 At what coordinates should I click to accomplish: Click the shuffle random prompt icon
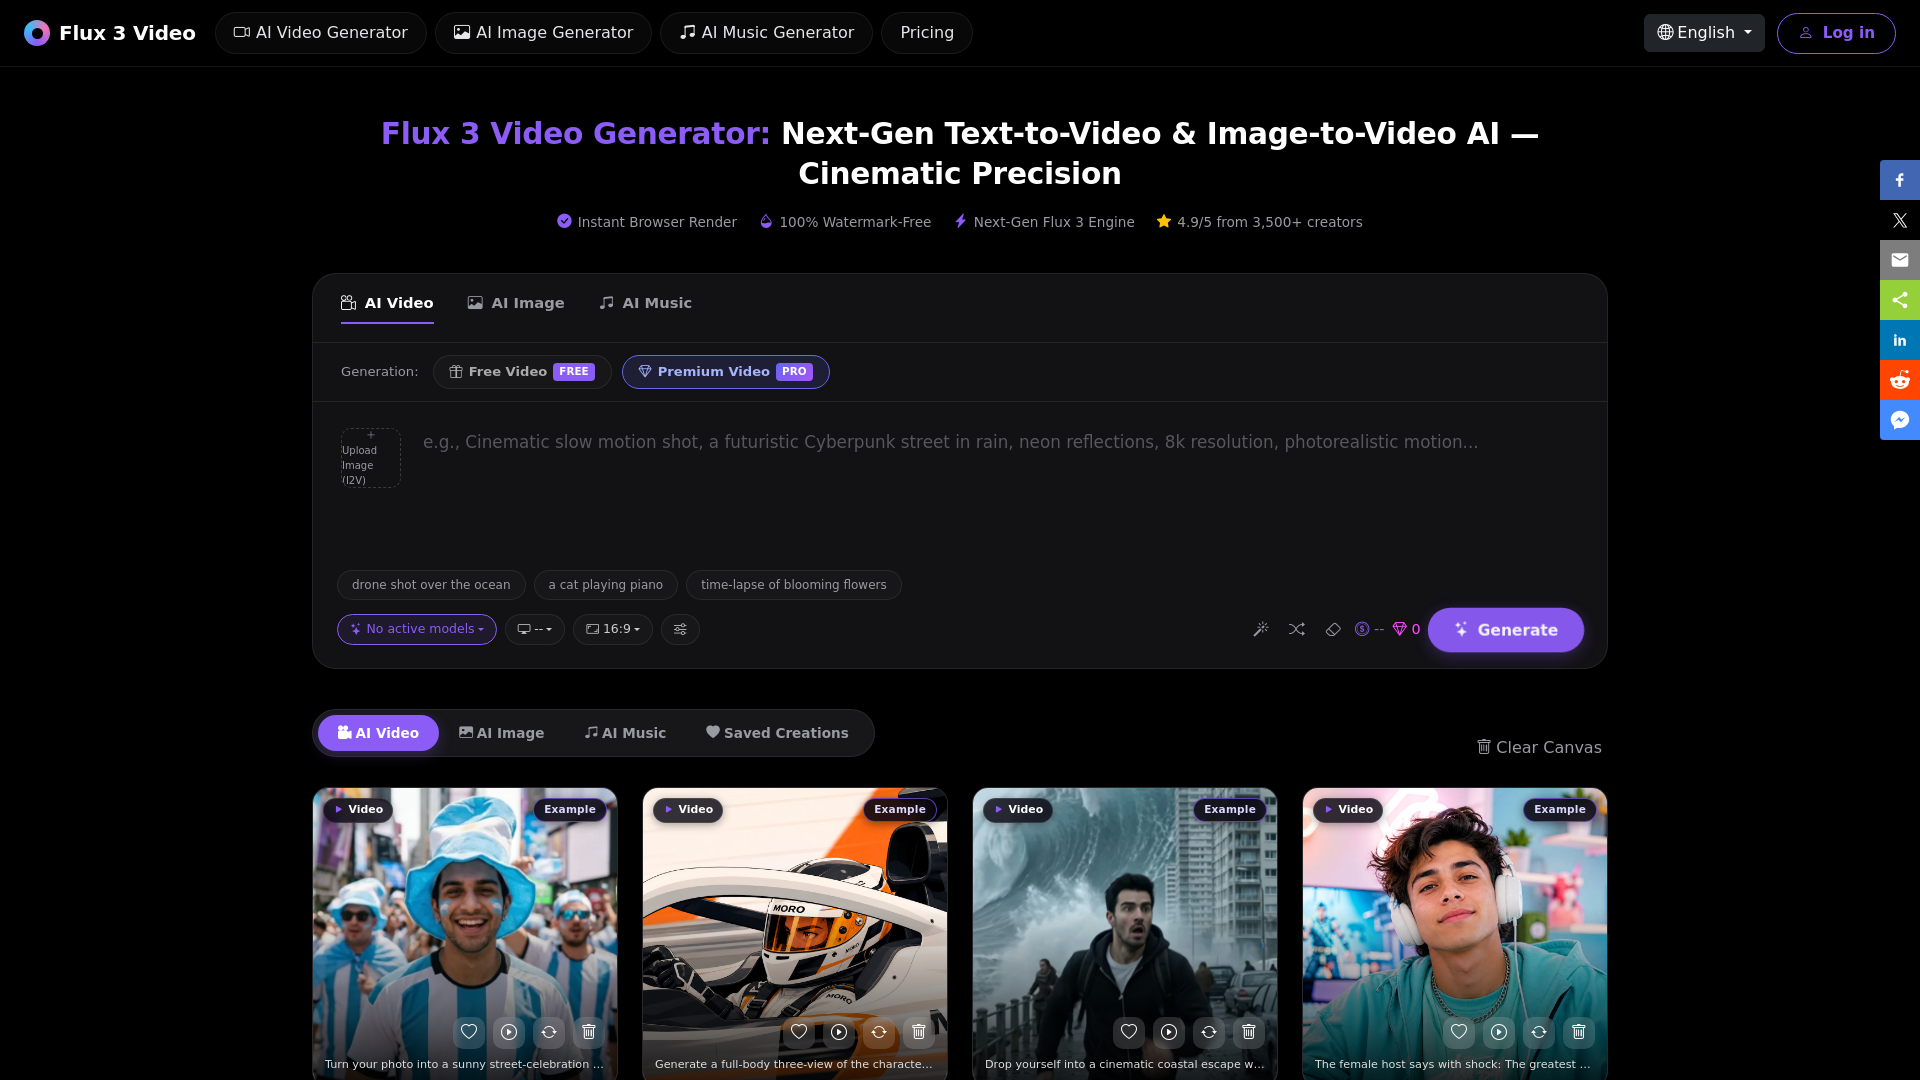point(1297,629)
